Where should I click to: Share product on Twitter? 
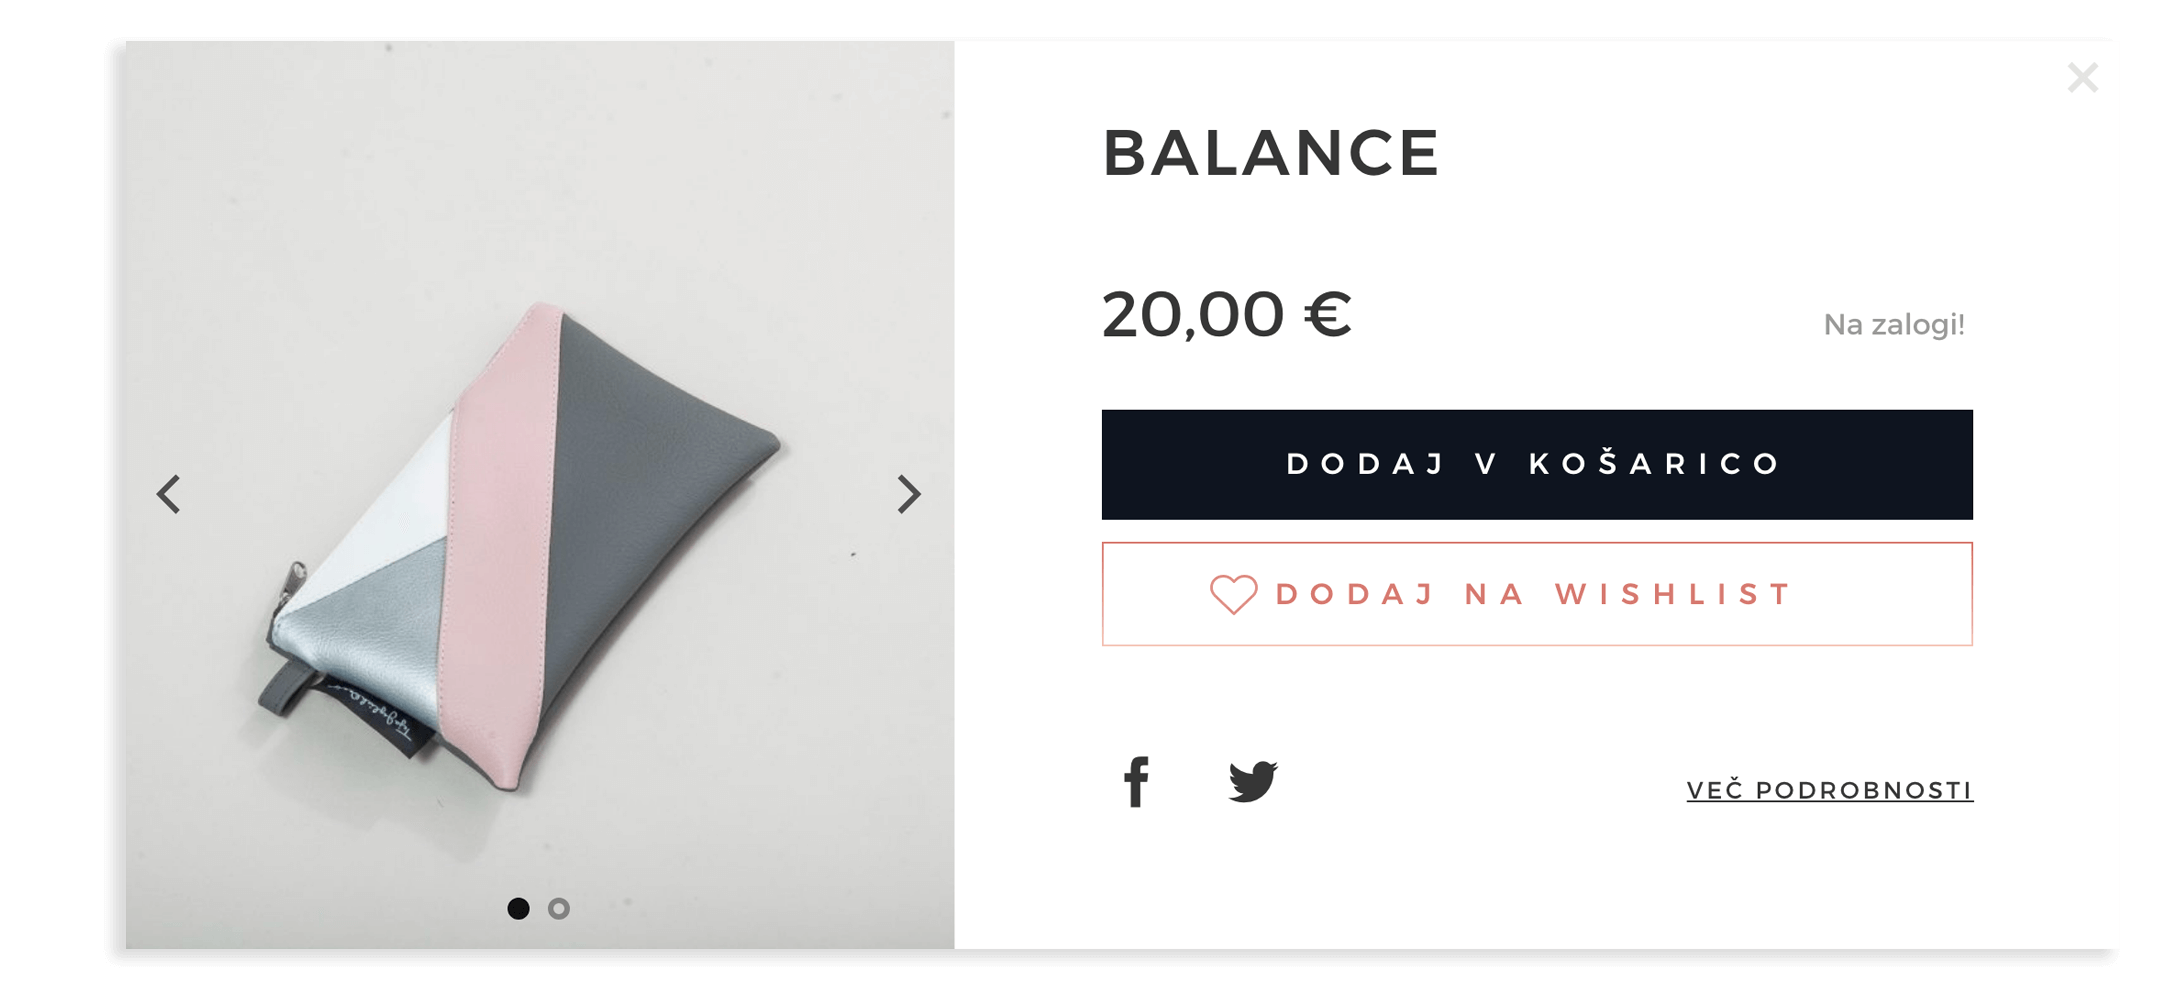coord(1253,782)
